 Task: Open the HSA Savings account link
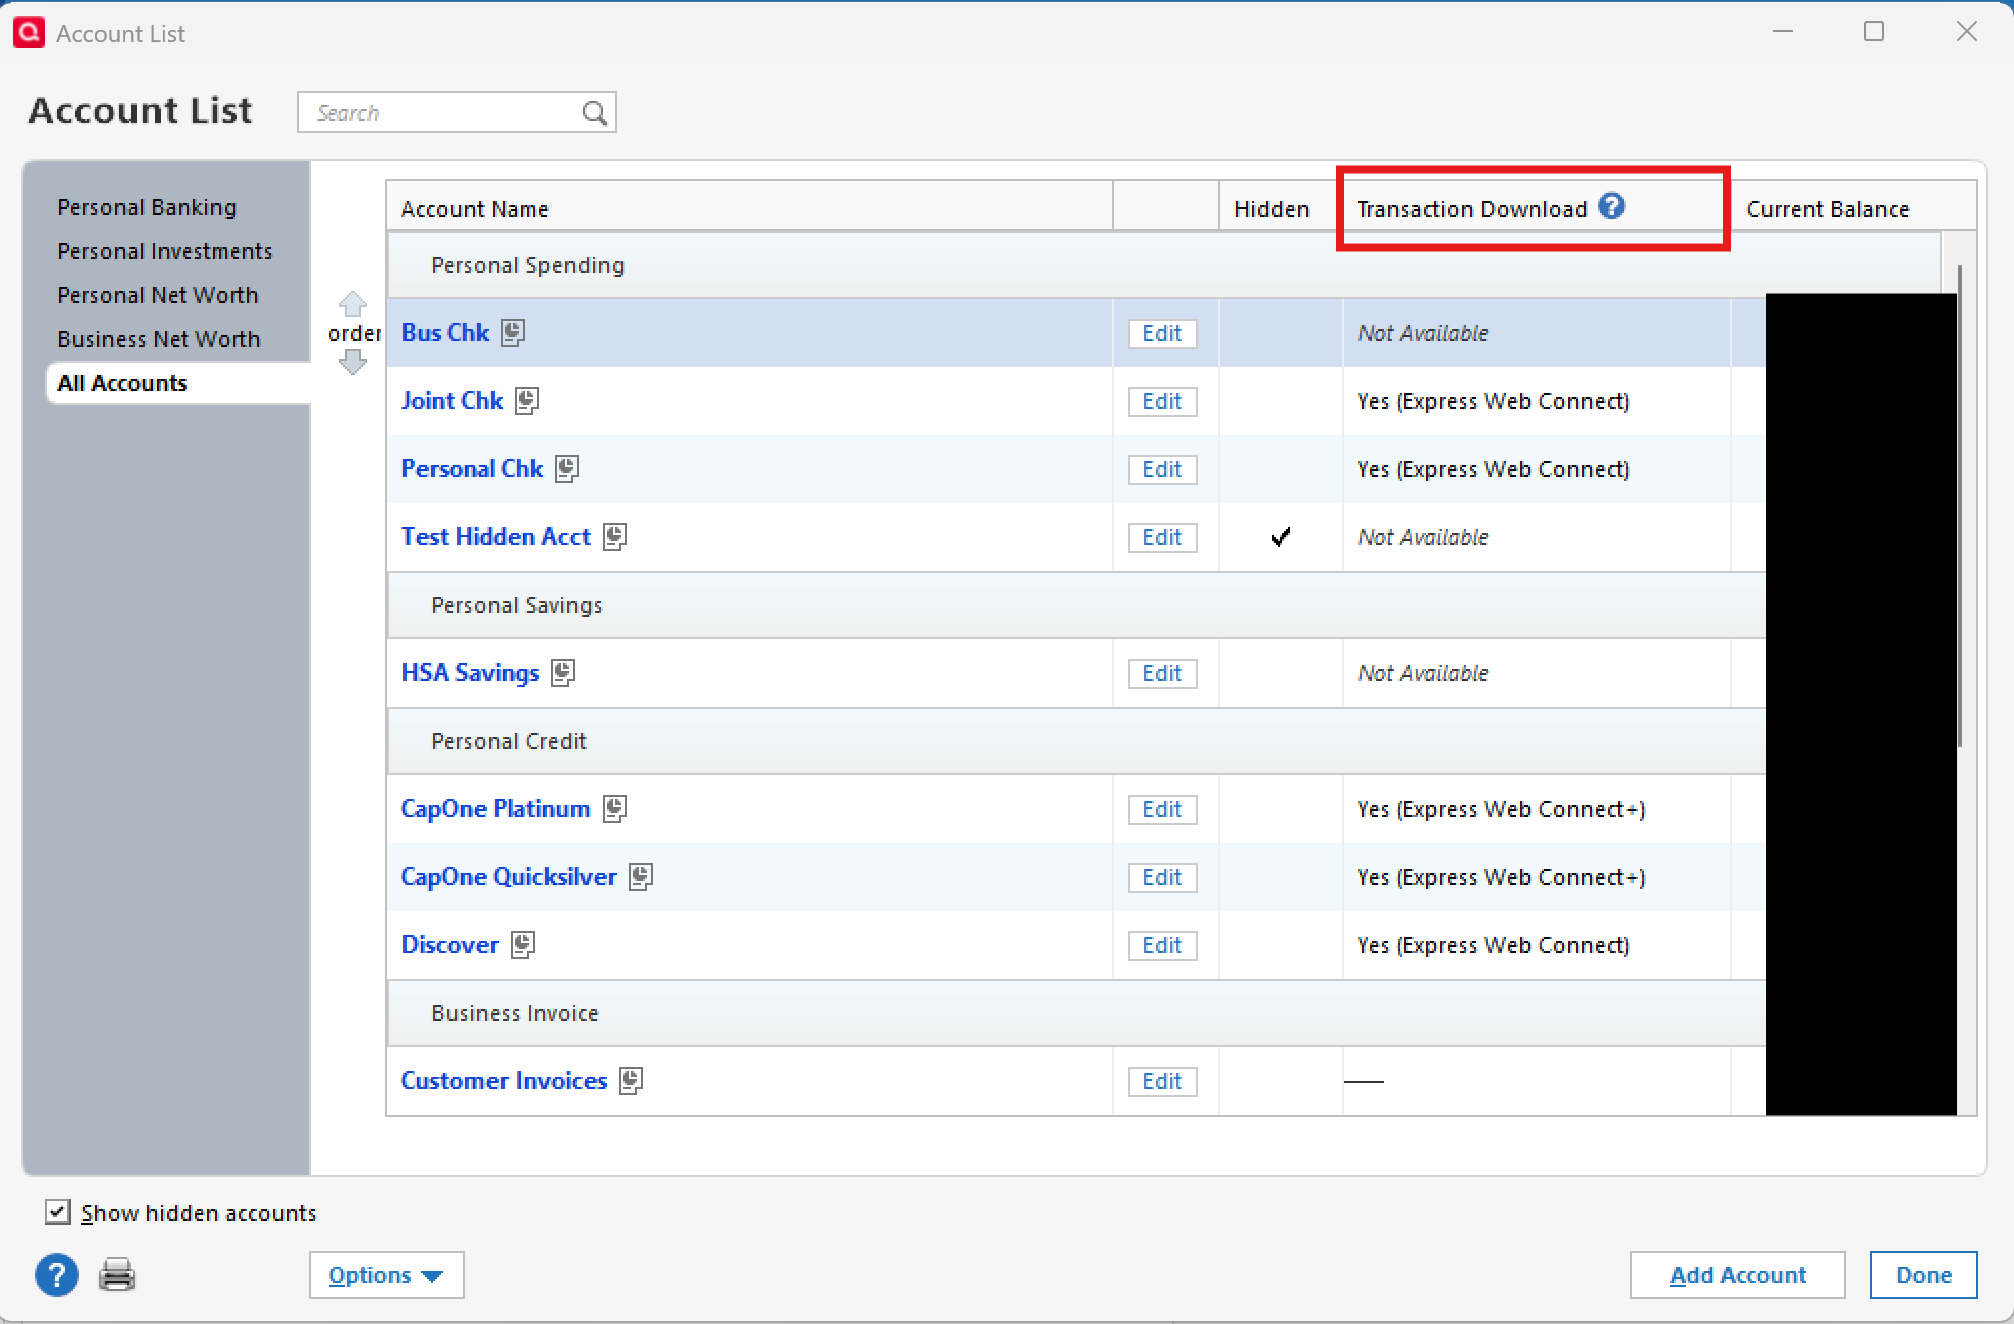pyautogui.click(x=470, y=672)
